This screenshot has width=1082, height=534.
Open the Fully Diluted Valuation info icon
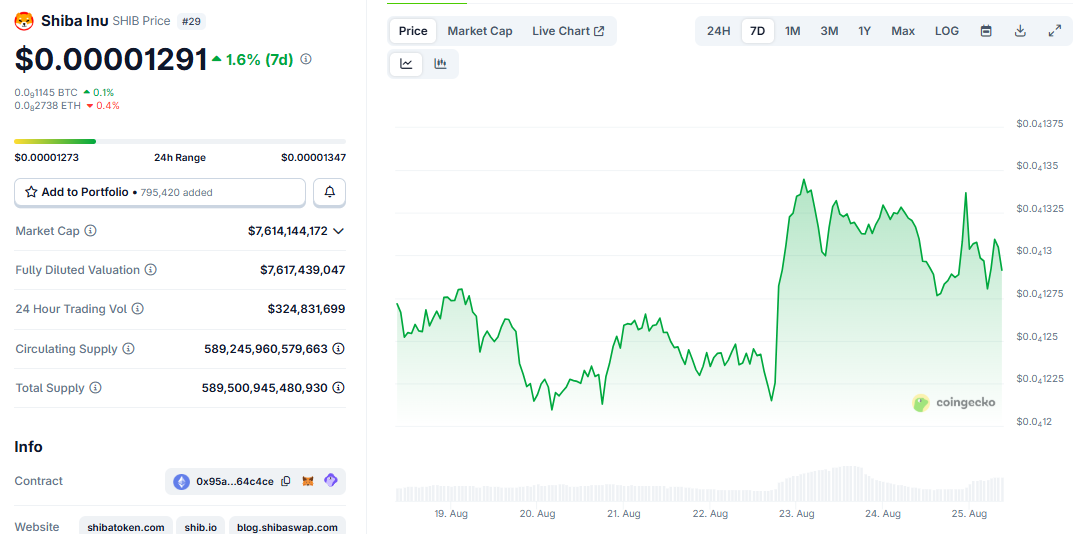[x=150, y=270]
